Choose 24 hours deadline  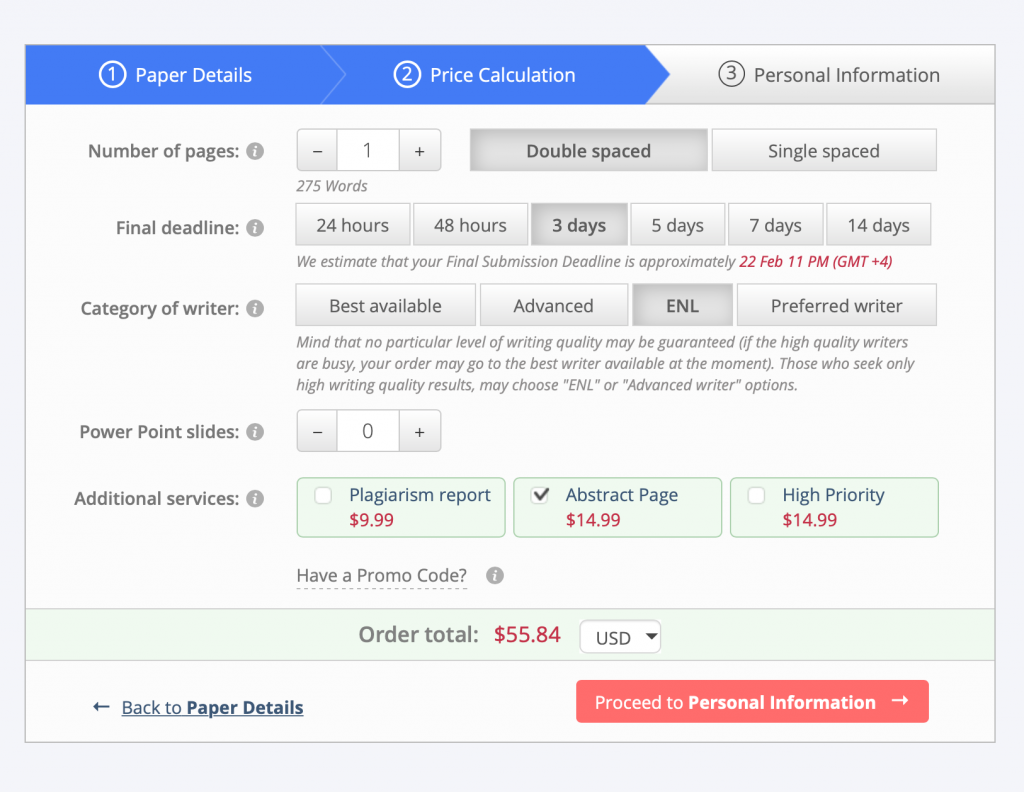[353, 225]
